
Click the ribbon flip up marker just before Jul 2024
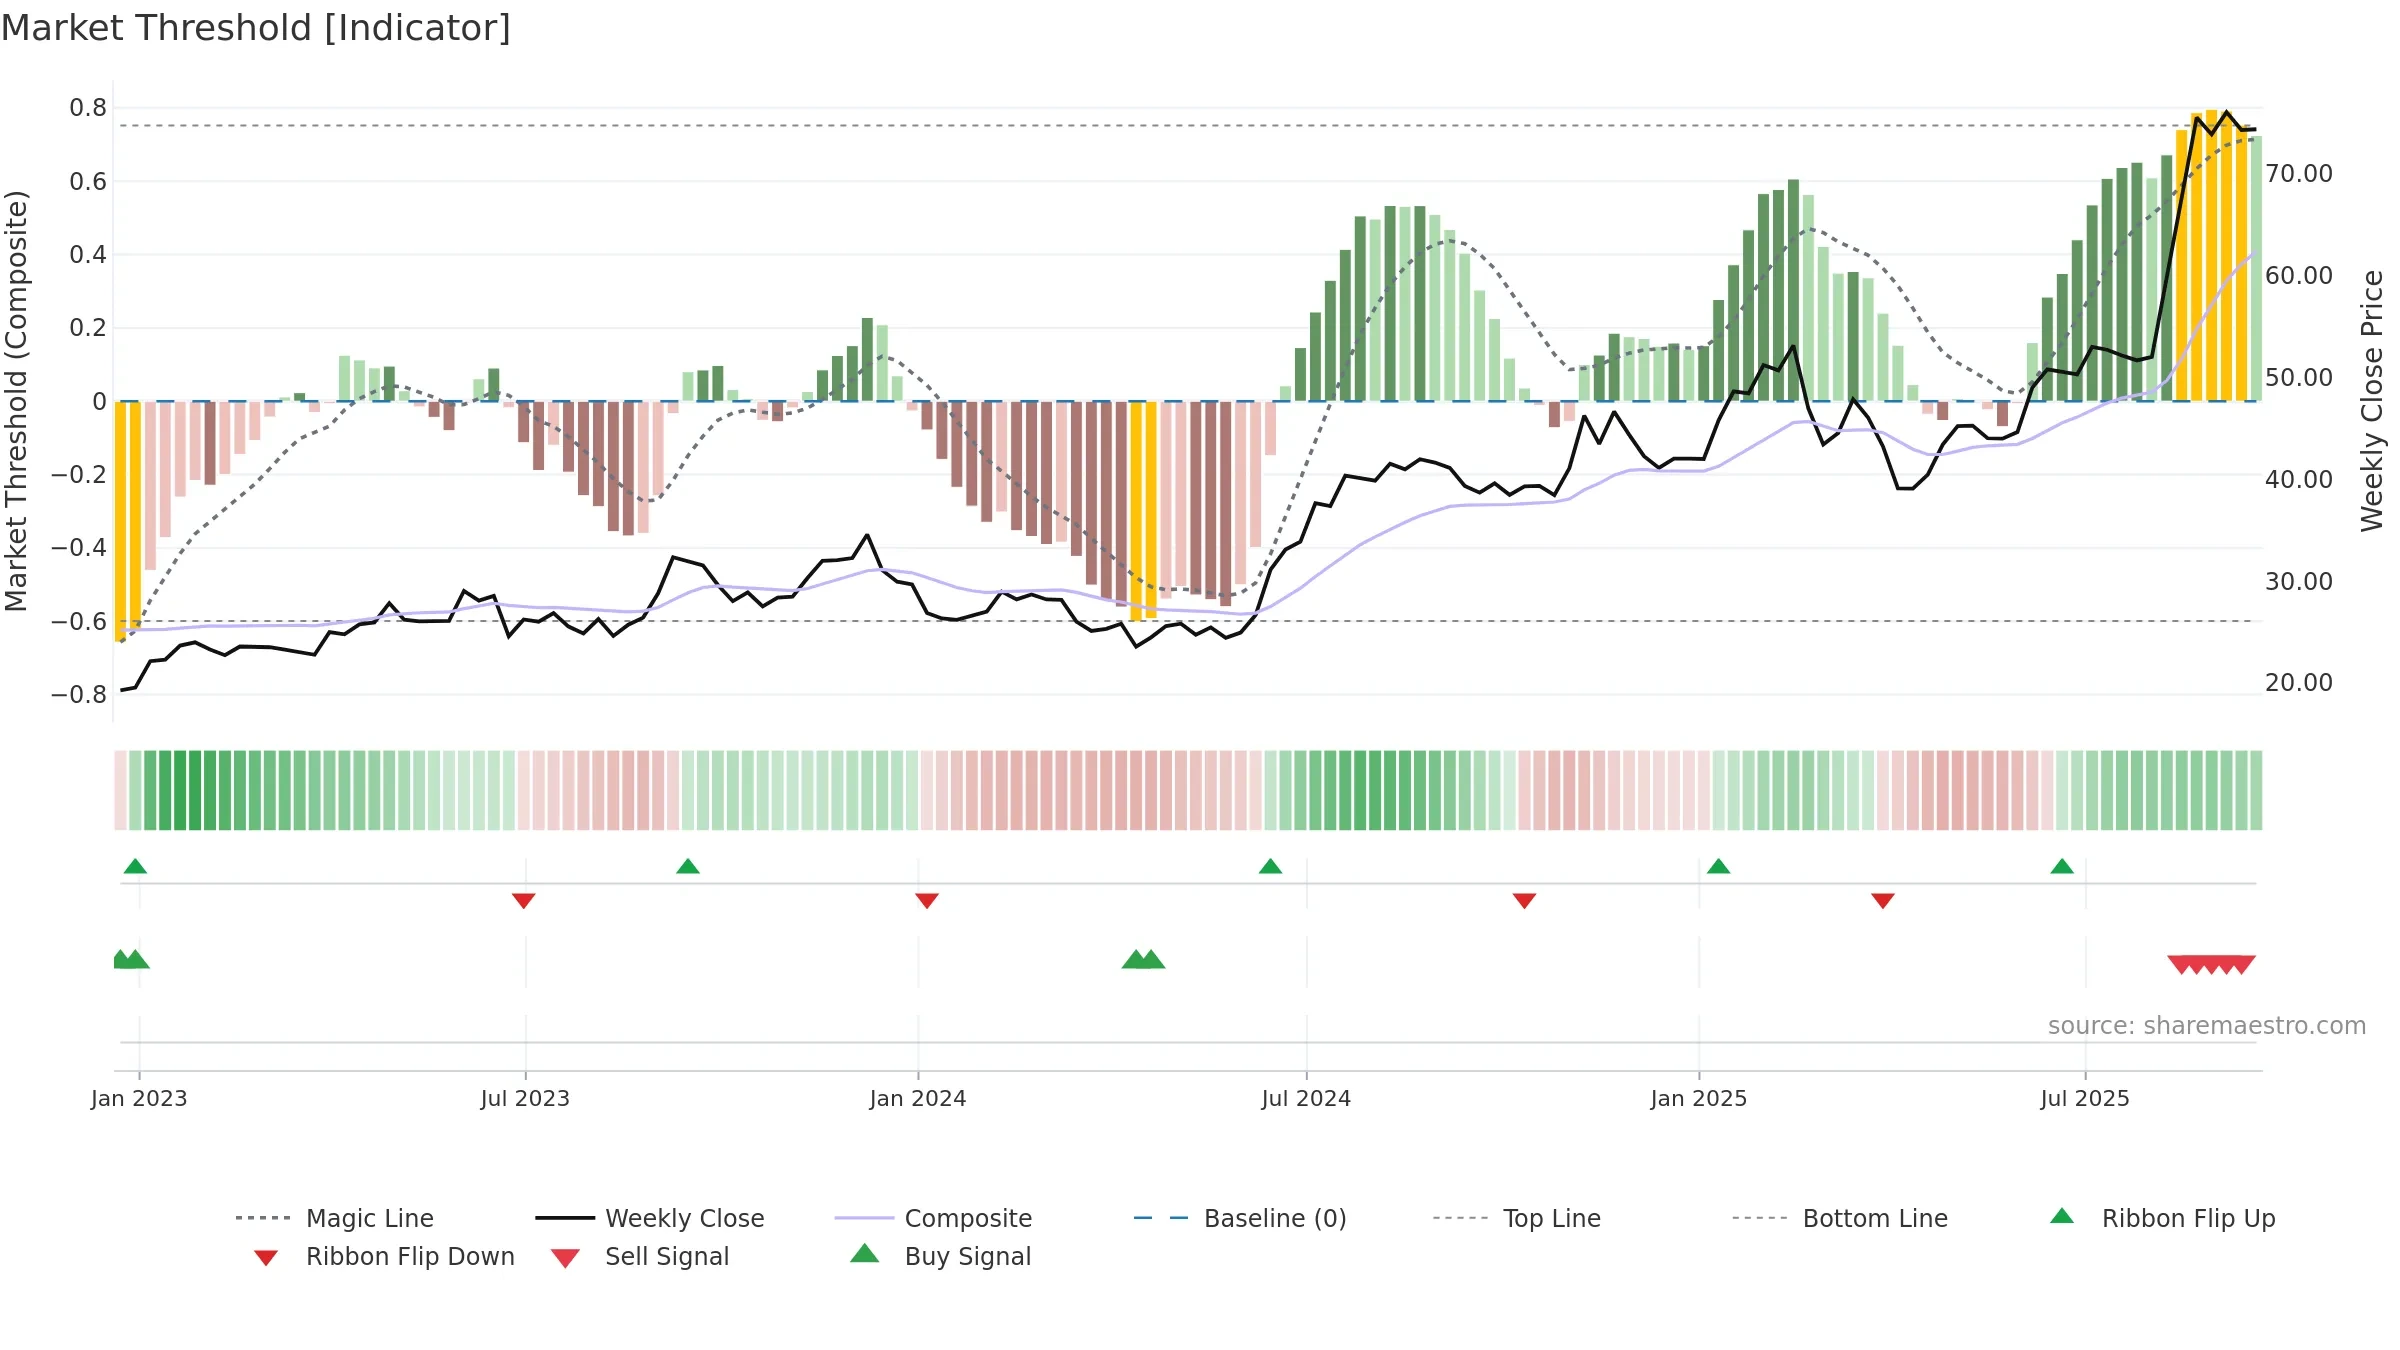tap(1270, 866)
